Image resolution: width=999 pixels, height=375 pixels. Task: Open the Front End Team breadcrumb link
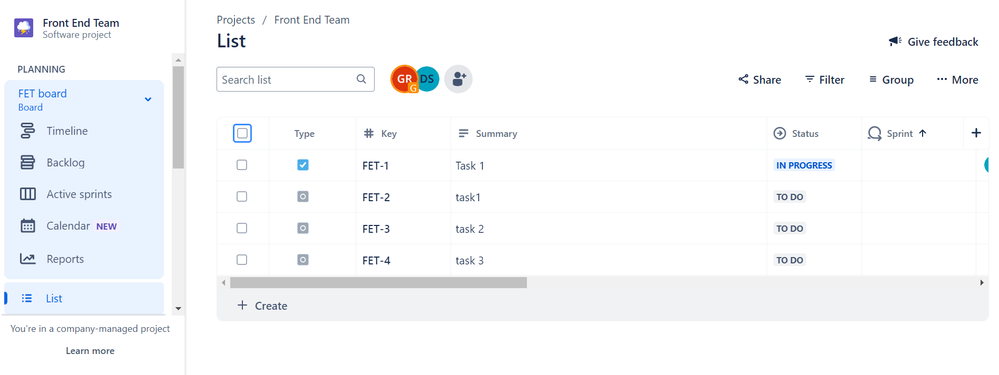coord(312,20)
